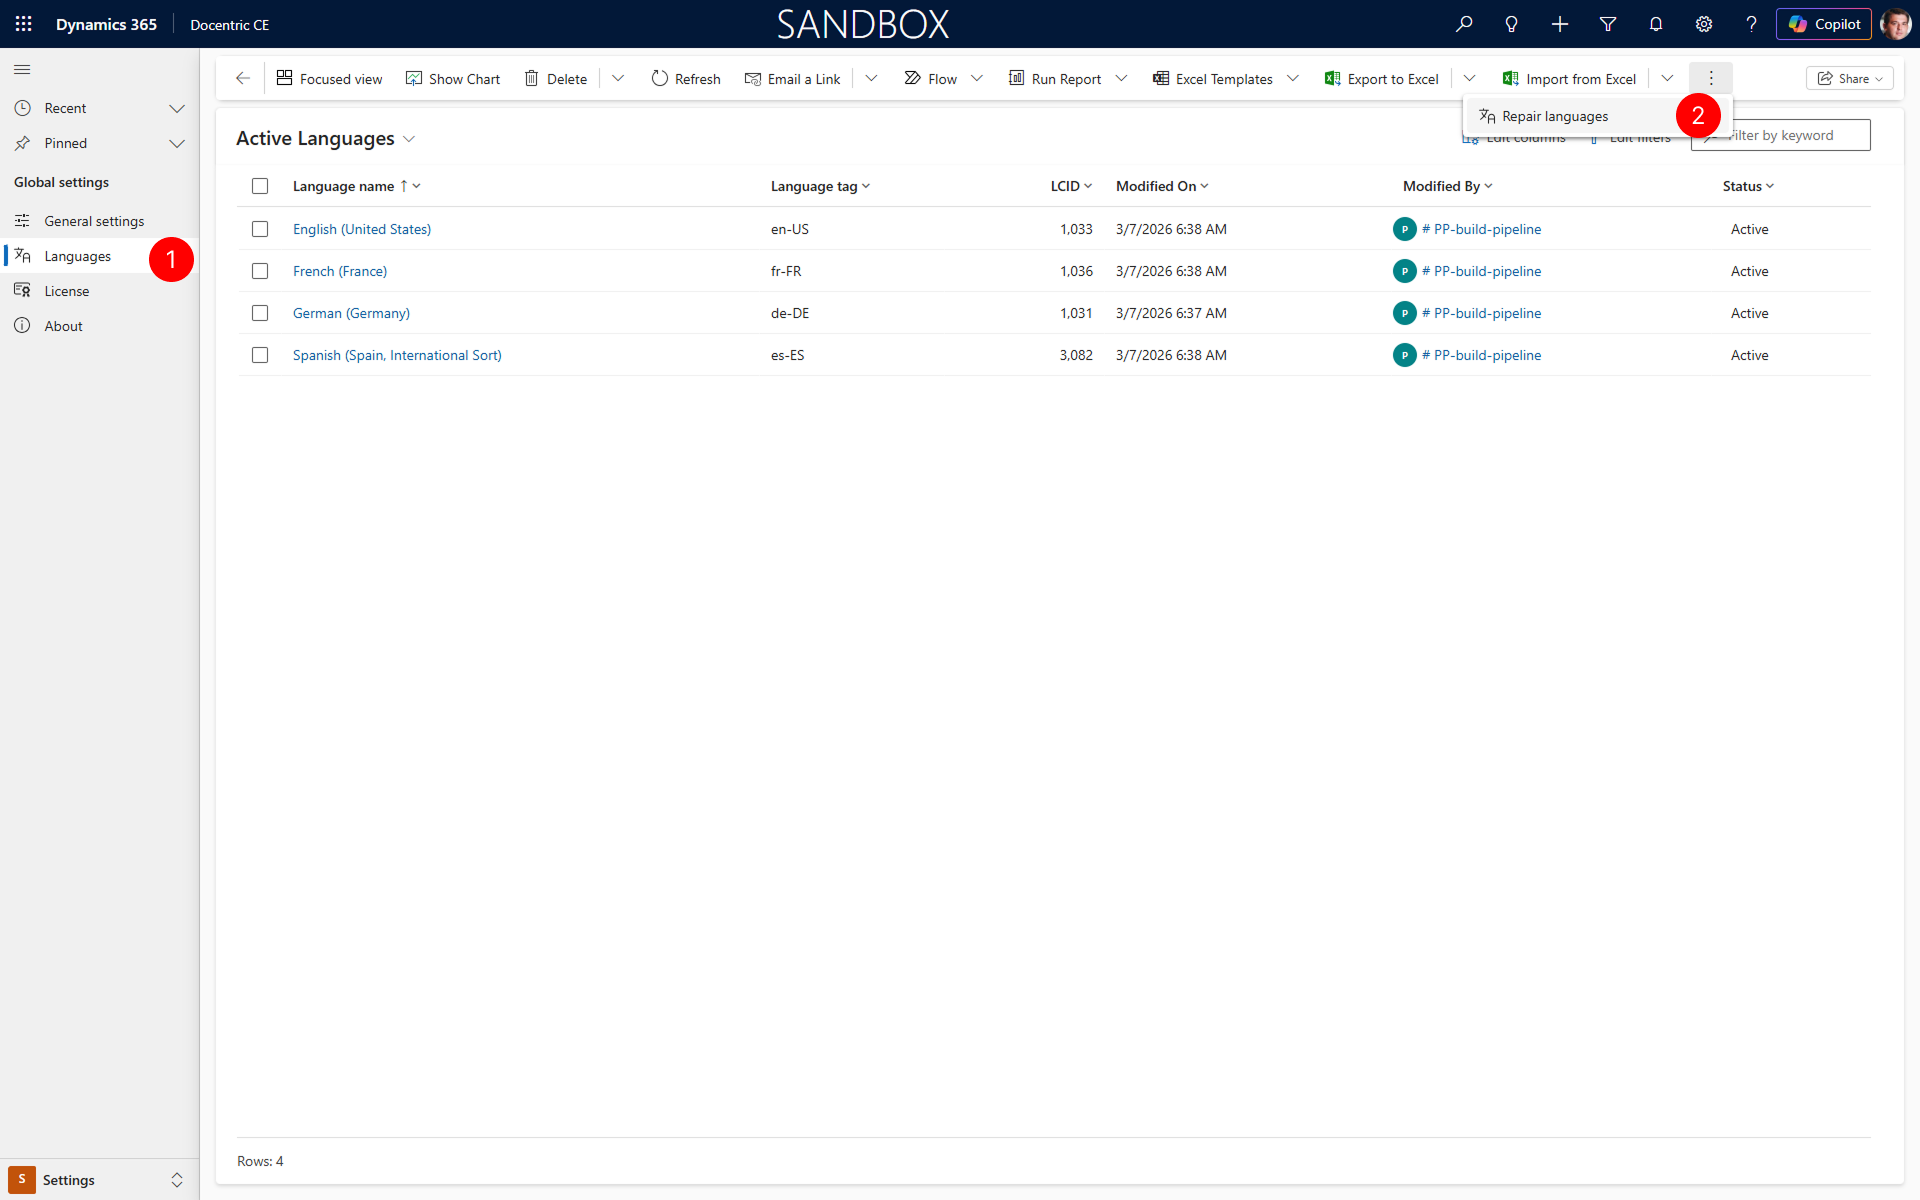Click the Docentric CE app name

tap(230, 25)
